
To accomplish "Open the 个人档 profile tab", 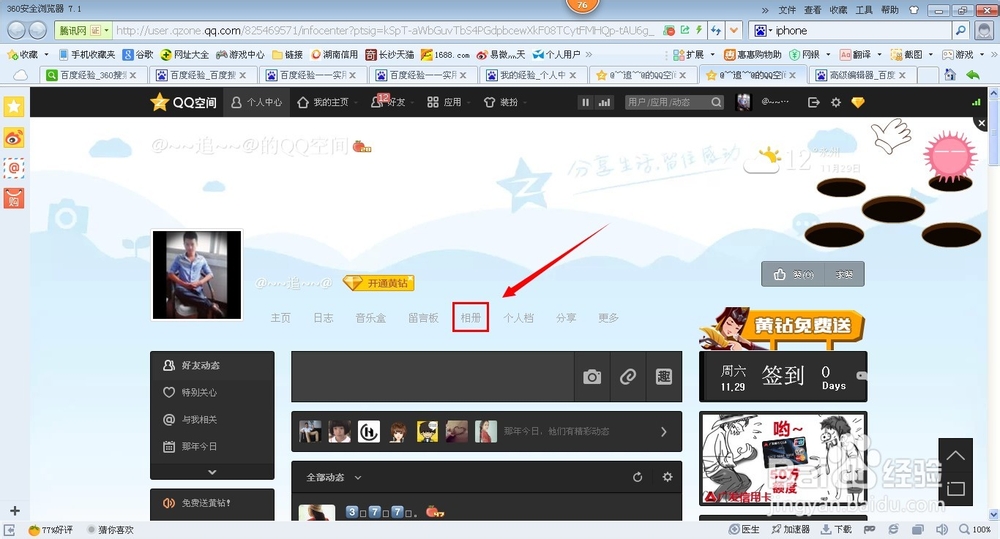I will (x=518, y=318).
